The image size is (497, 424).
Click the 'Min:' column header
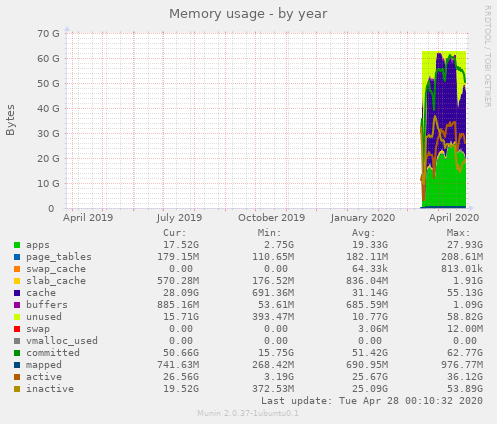[x=269, y=233]
